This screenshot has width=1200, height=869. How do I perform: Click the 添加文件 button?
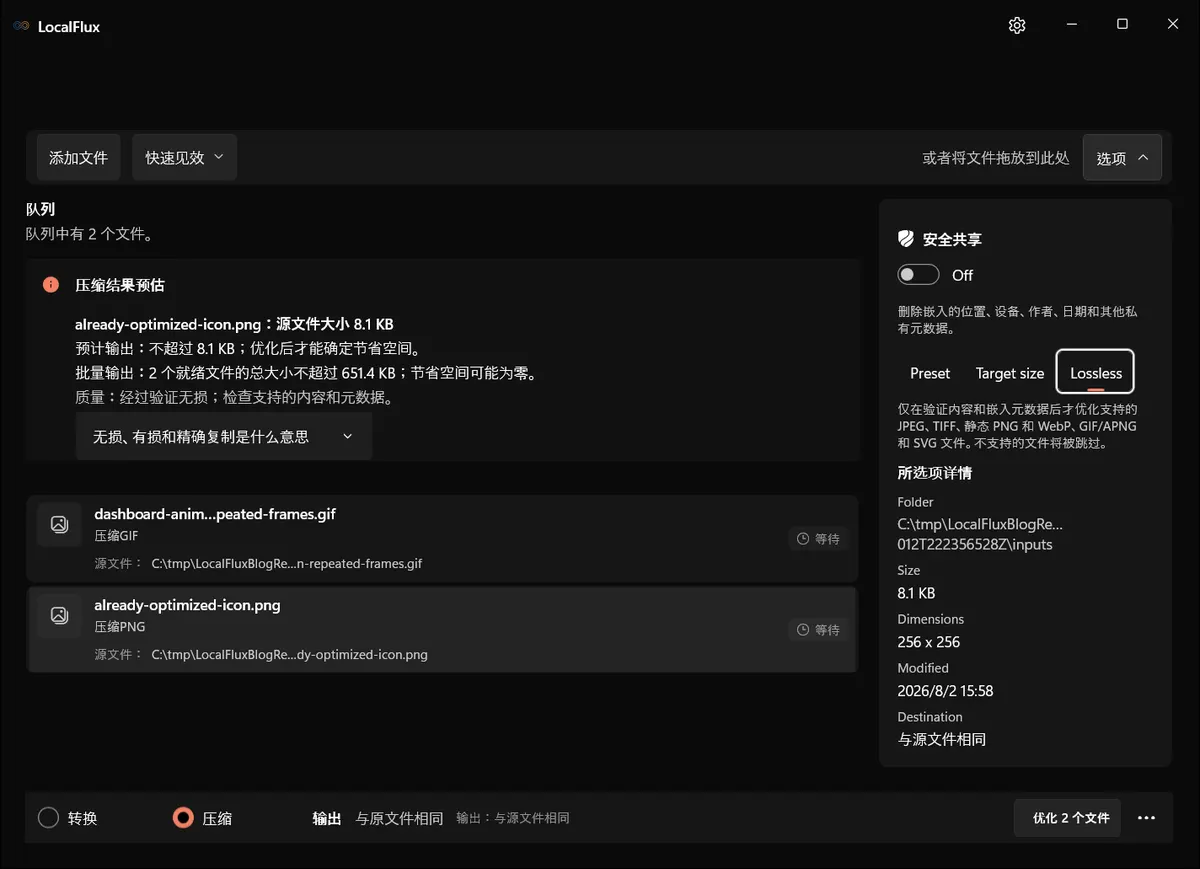(79, 157)
